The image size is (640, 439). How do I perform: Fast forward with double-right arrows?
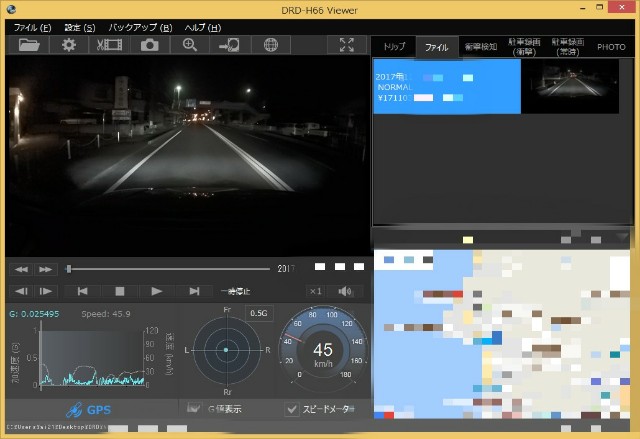pyautogui.click(x=45, y=269)
